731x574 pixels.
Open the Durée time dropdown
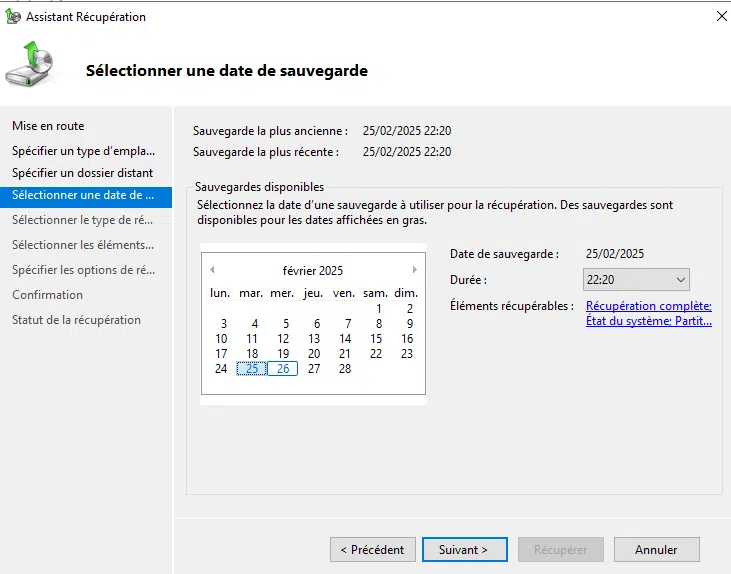pyautogui.click(x=636, y=280)
